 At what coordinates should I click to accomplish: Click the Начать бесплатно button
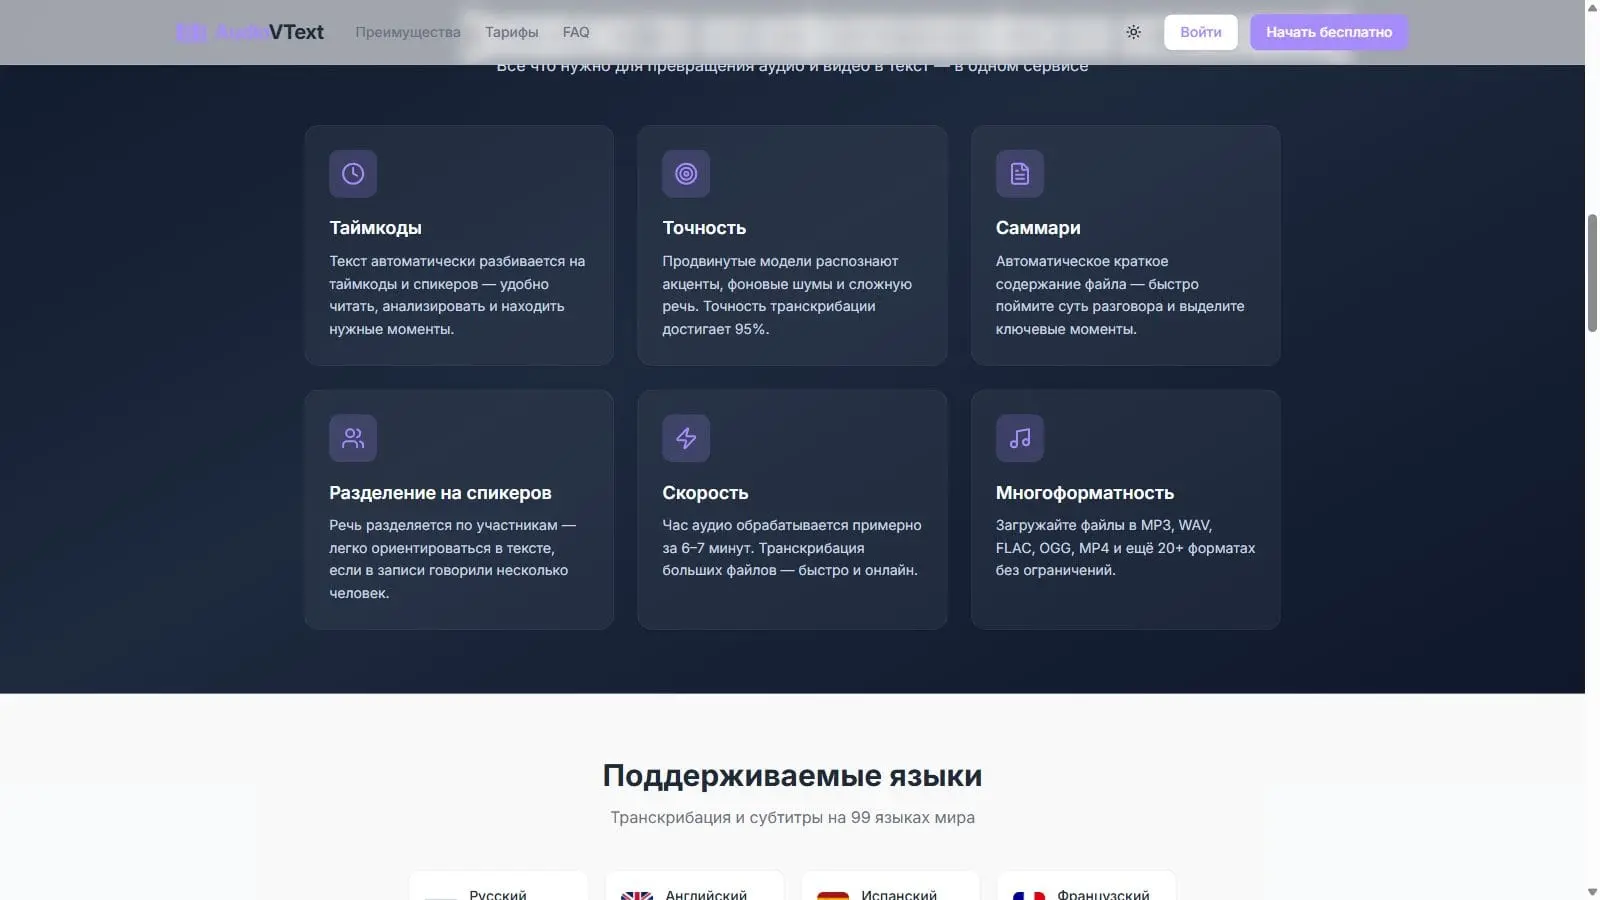[1329, 32]
